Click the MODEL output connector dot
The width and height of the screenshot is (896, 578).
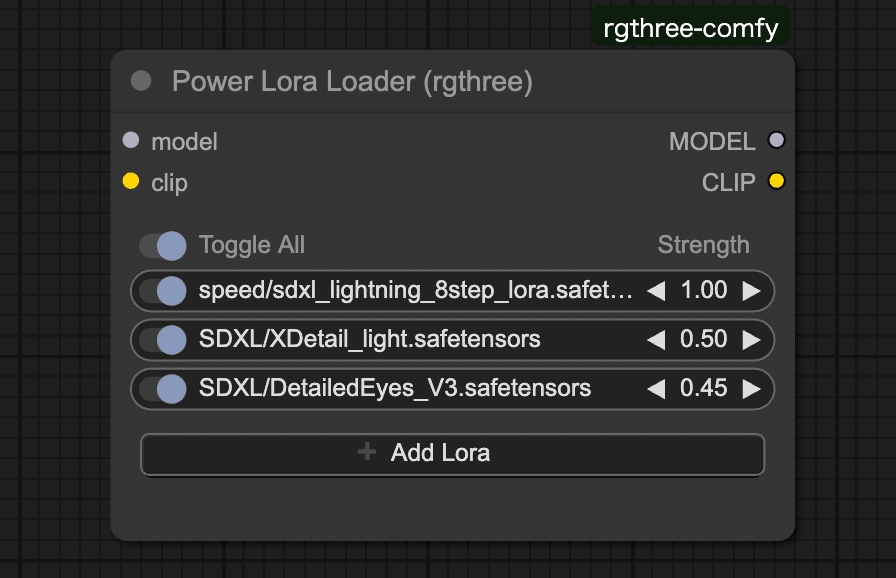(x=776, y=141)
